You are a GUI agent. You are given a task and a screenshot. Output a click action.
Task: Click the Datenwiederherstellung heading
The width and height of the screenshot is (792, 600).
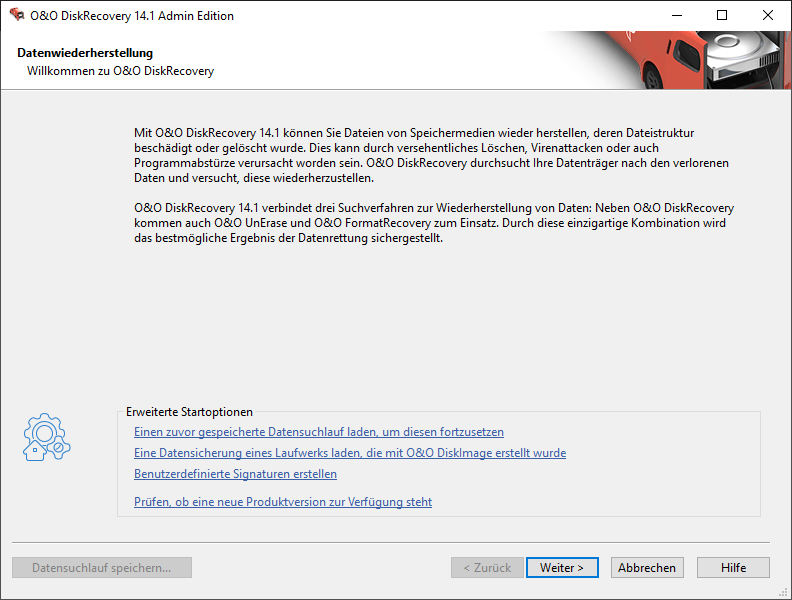point(85,53)
